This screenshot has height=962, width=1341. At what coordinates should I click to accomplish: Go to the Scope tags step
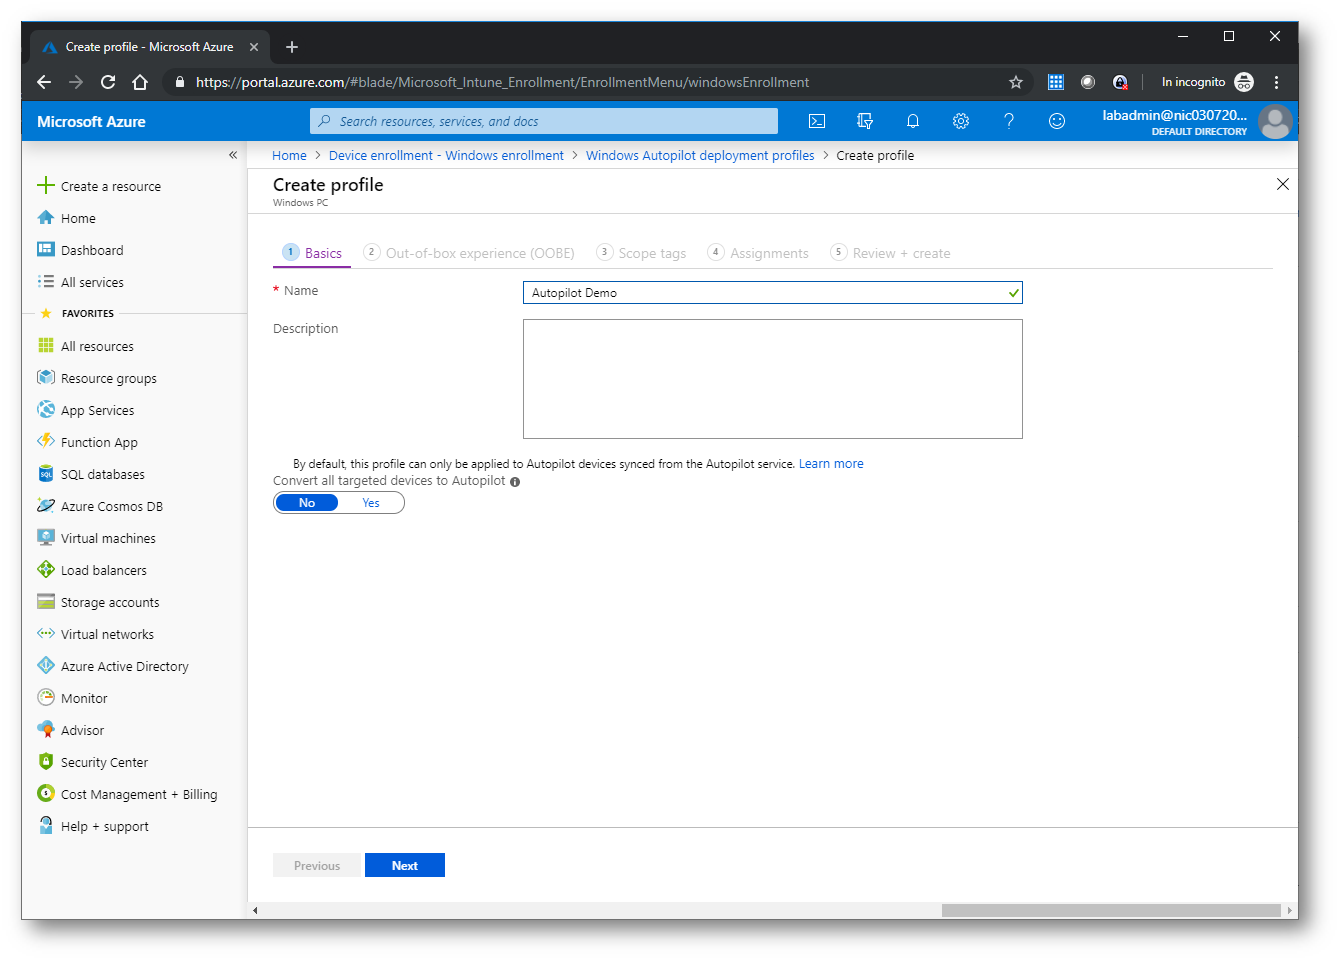coord(641,253)
